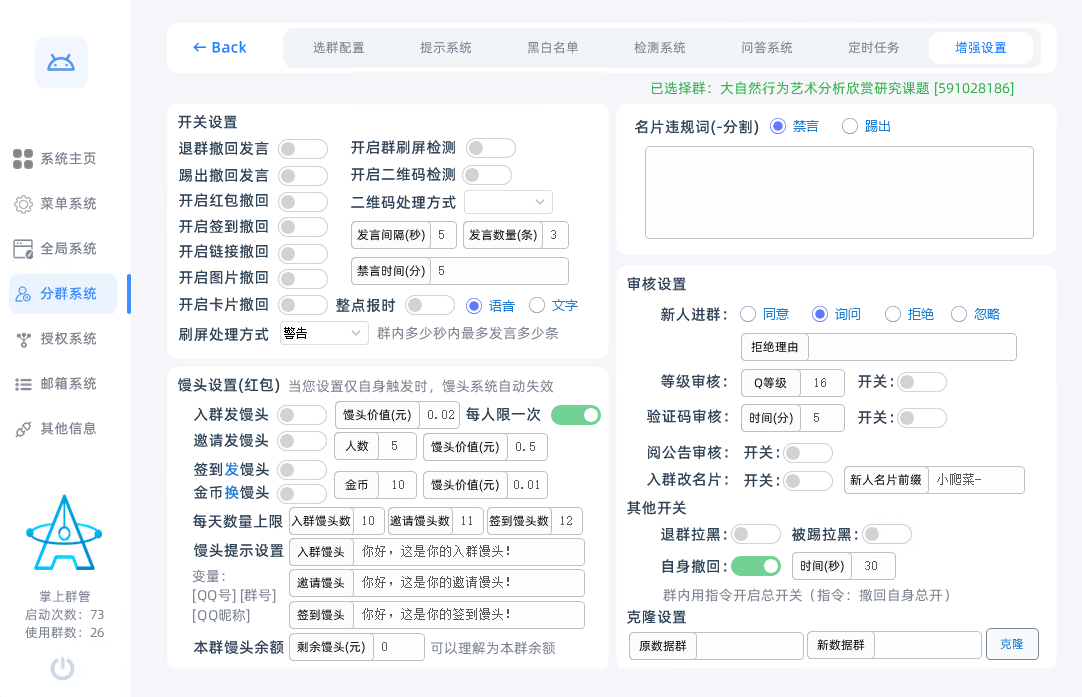Toggle 入群发馒头 switch
The width and height of the screenshot is (1082, 697).
[302, 415]
